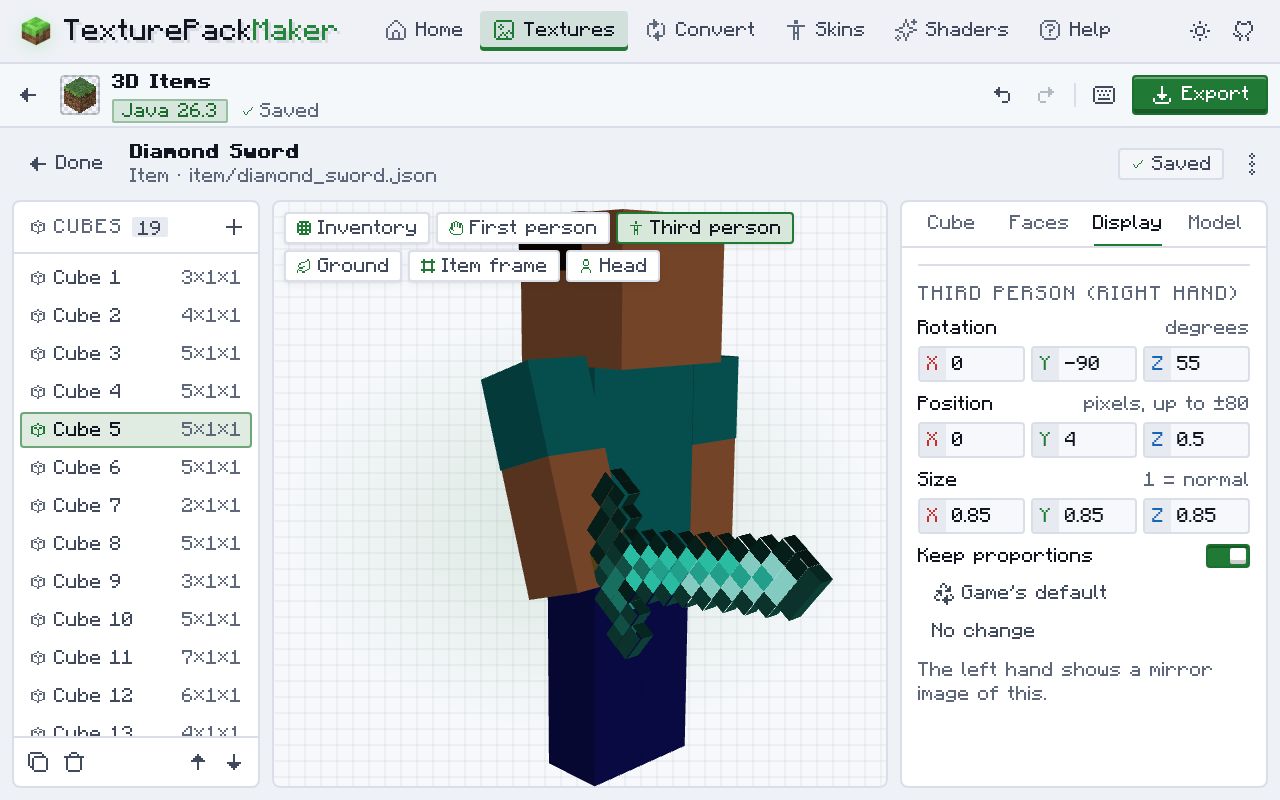
Task: Show the Ground display preview
Action: [343, 266]
